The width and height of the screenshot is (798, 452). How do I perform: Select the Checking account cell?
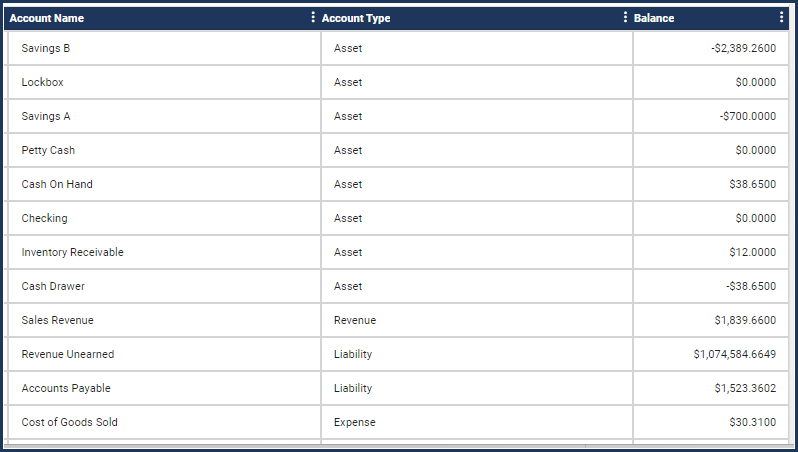[164, 218]
